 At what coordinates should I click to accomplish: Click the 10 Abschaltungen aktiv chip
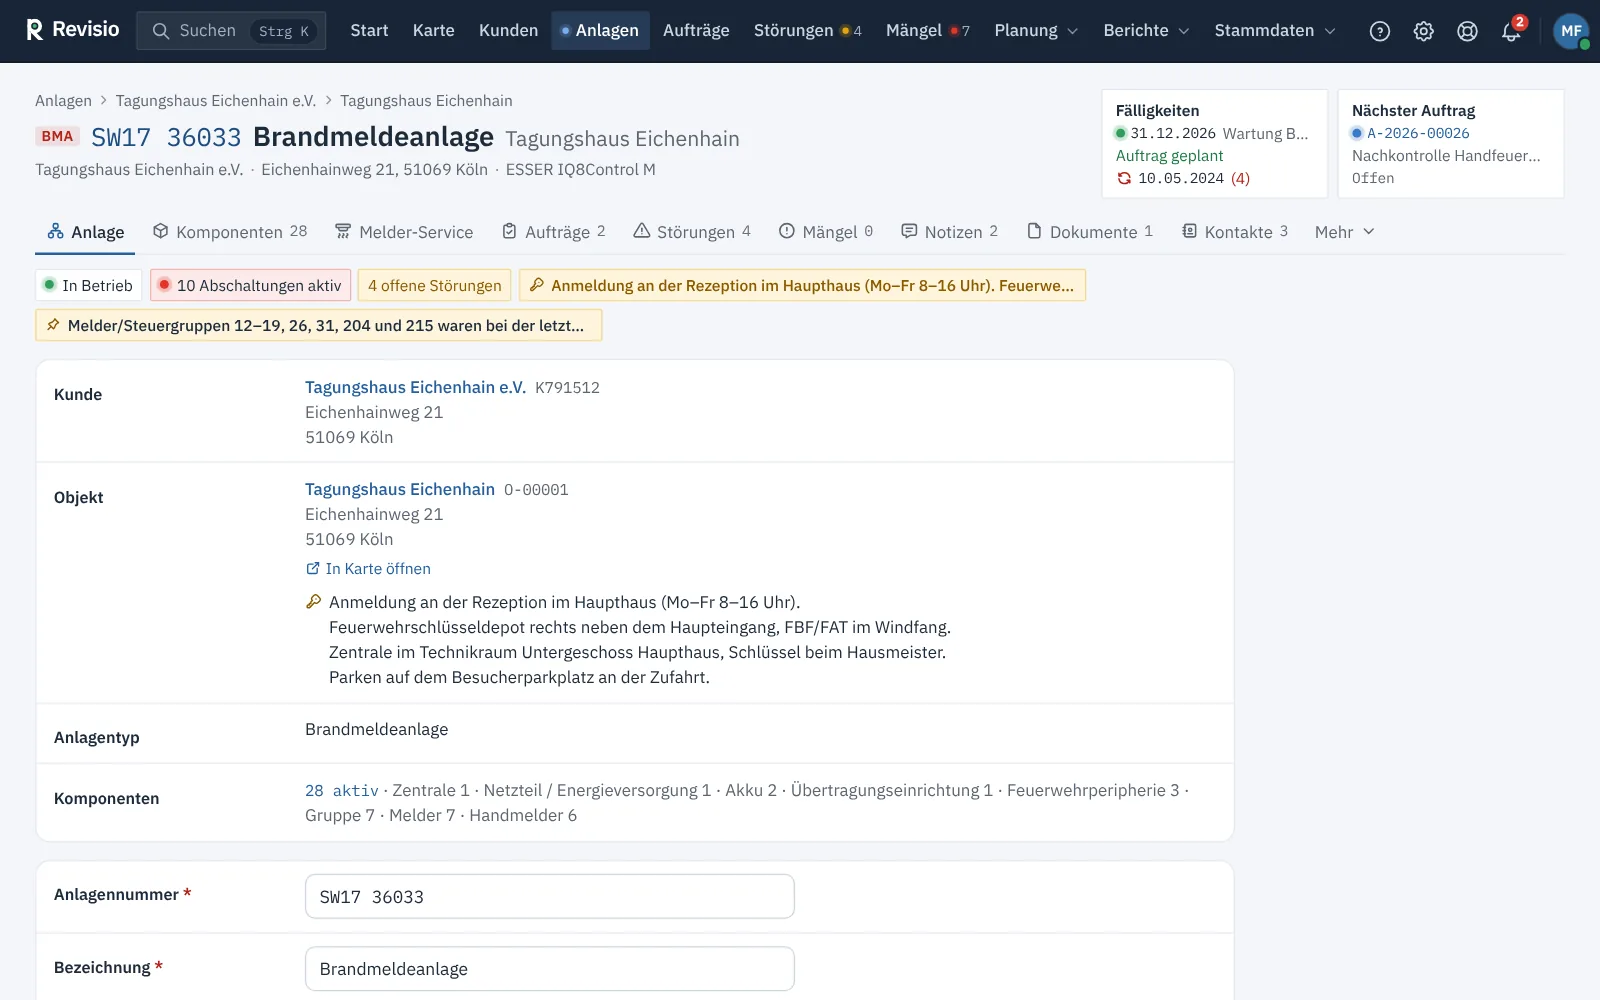(250, 285)
